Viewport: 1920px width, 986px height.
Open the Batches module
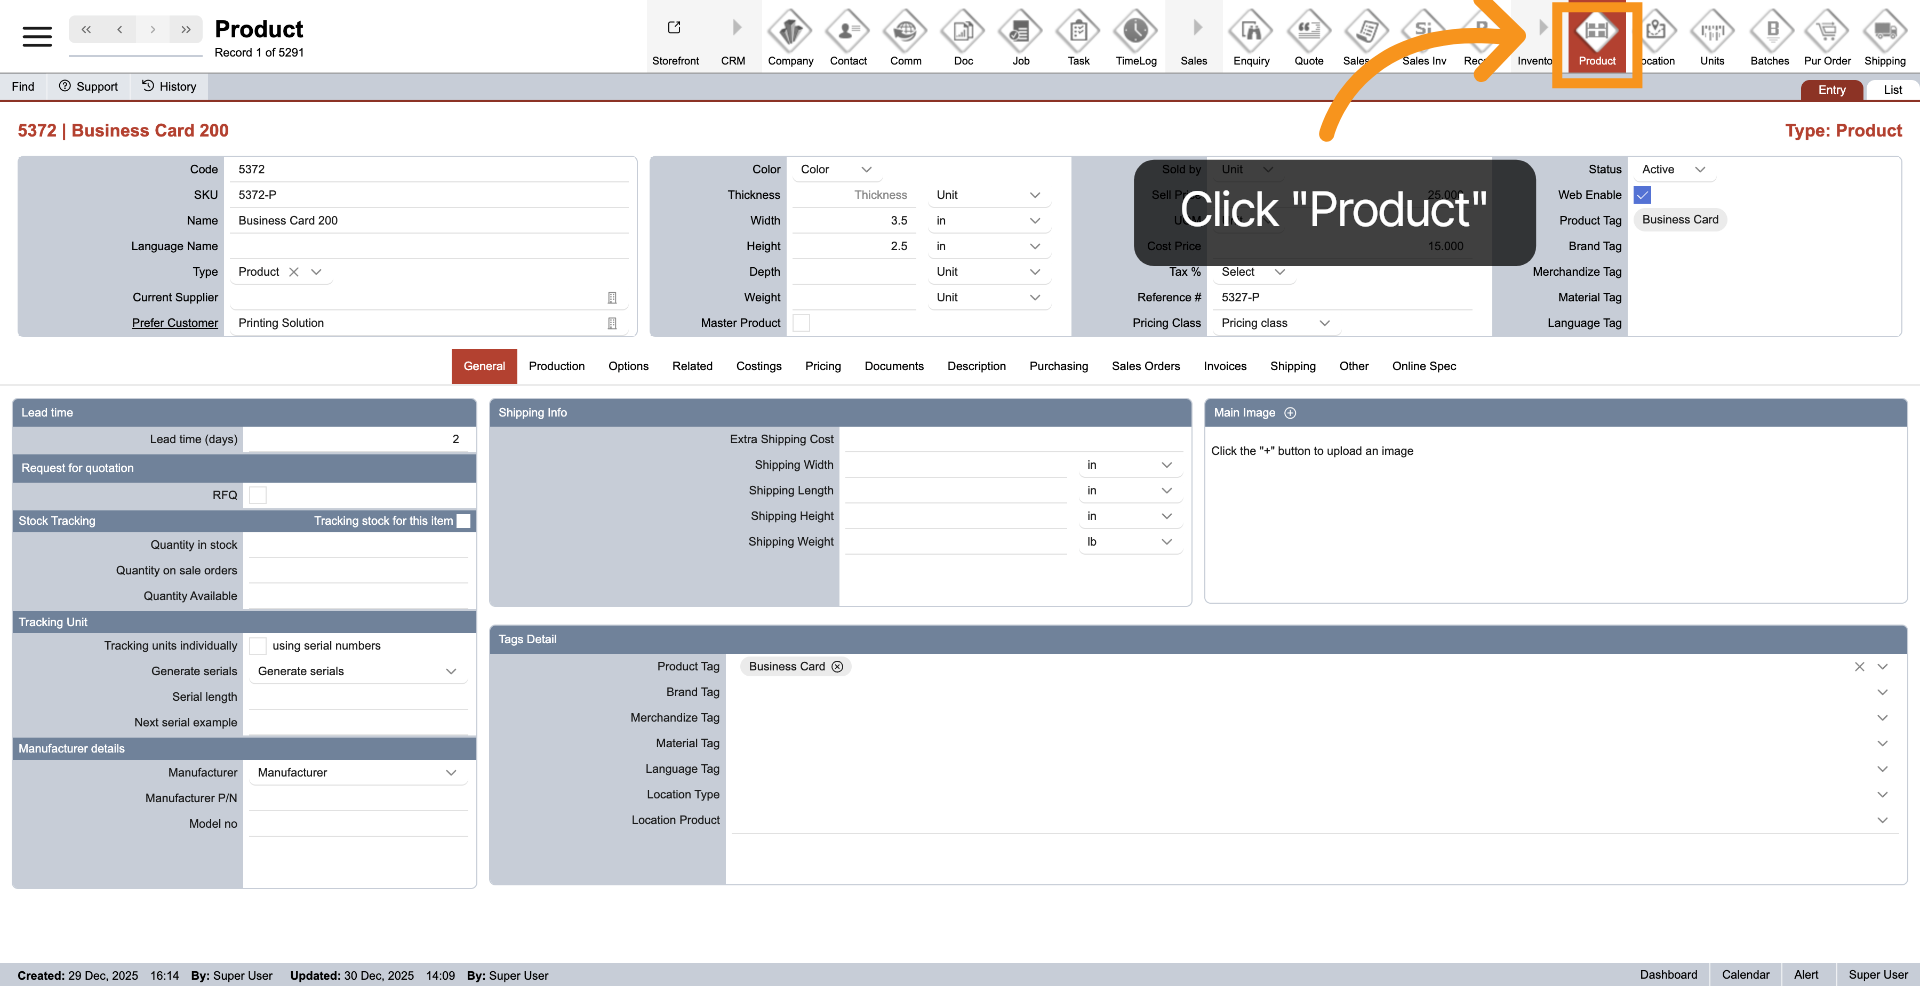point(1769,36)
